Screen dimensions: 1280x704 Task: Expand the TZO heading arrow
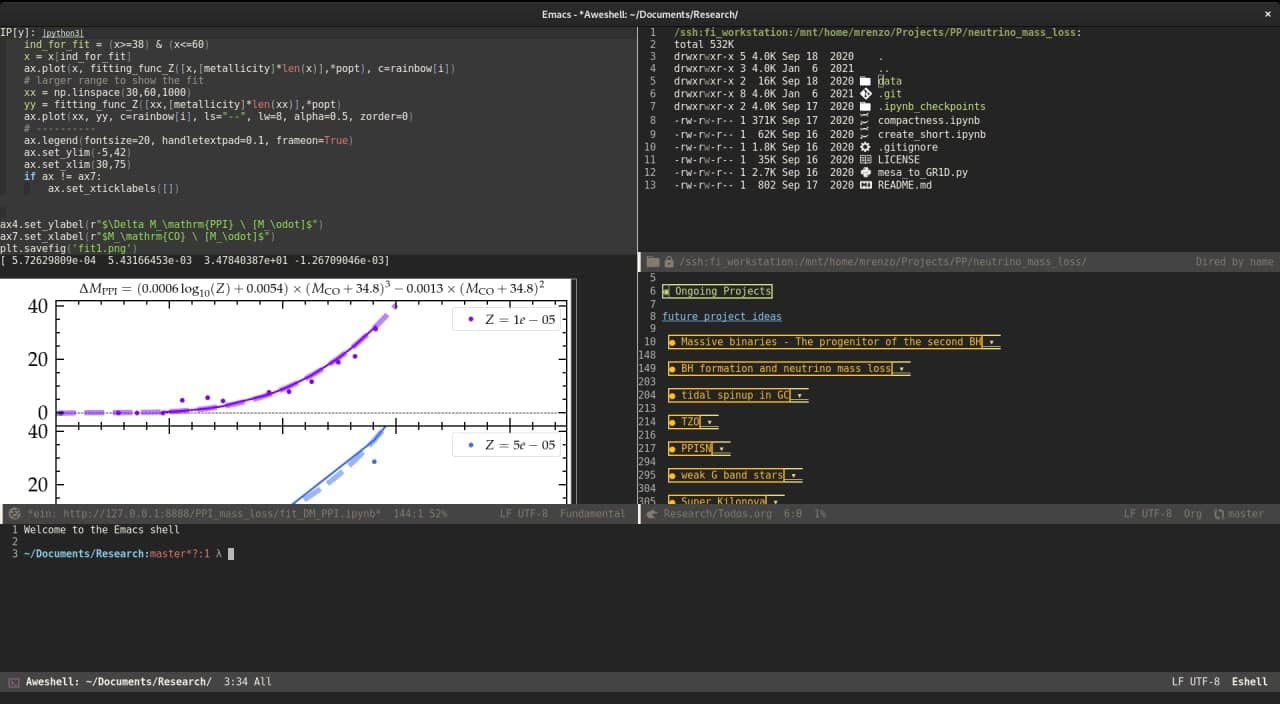(x=709, y=422)
